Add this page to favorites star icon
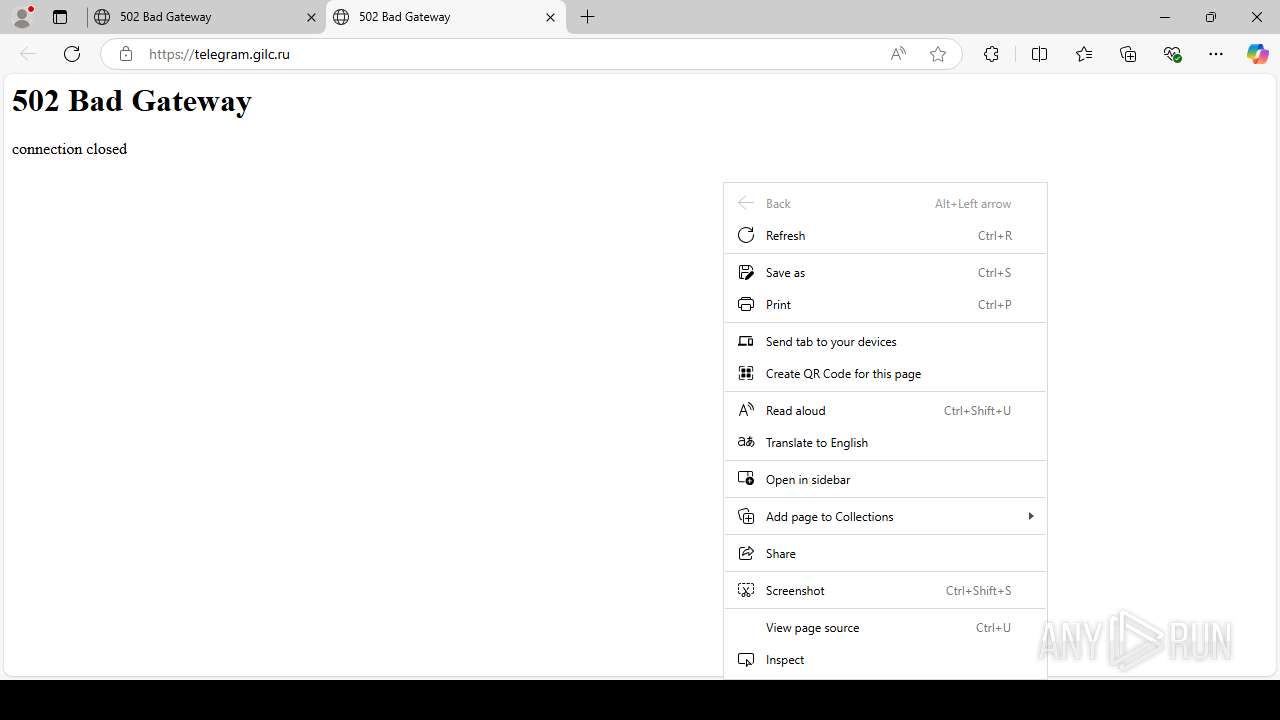1280x720 pixels. pyautogui.click(x=938, y=54)
